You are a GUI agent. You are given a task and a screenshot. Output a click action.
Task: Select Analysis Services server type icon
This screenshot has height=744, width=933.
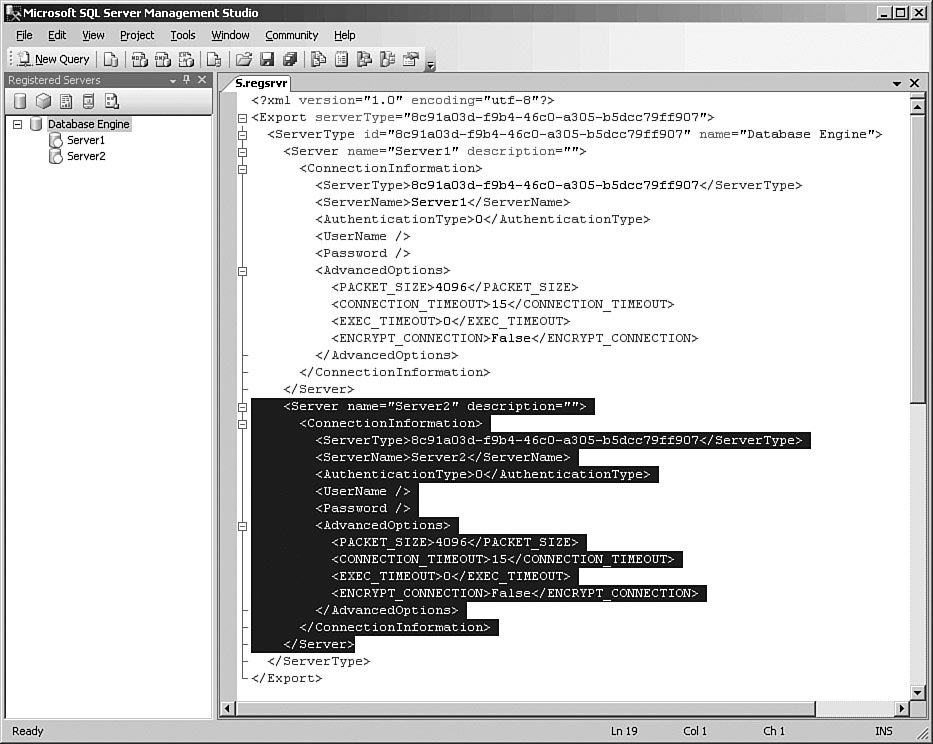pyautogui.click(x=43, y=101)
